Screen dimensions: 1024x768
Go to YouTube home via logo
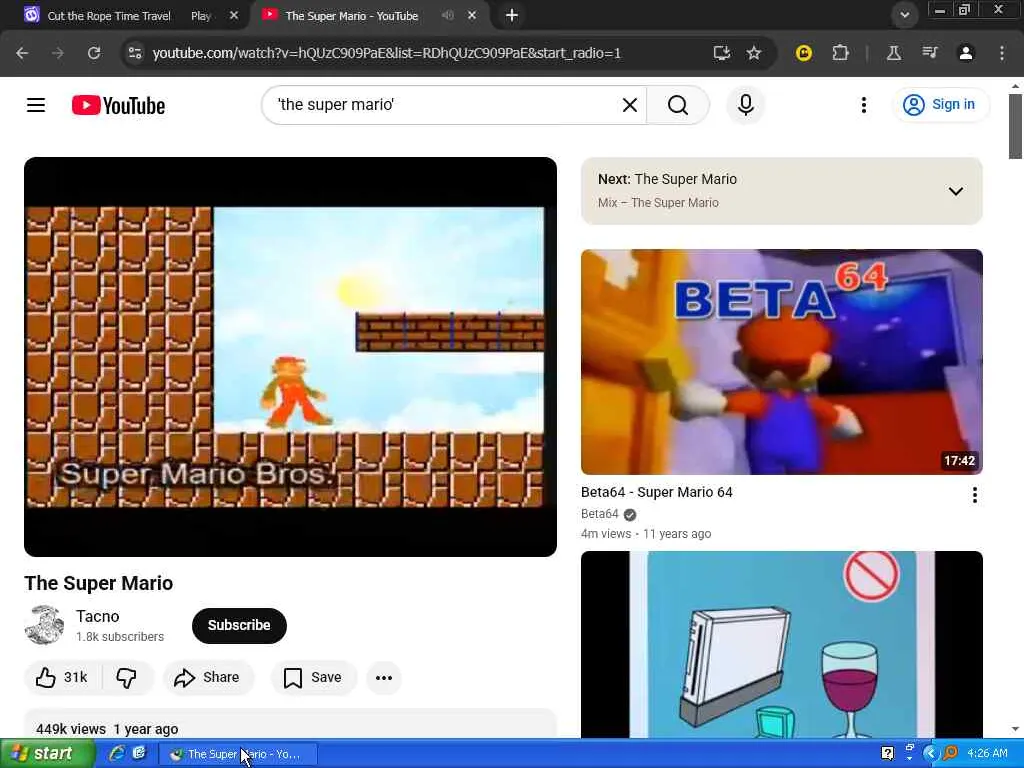(118, 105)
